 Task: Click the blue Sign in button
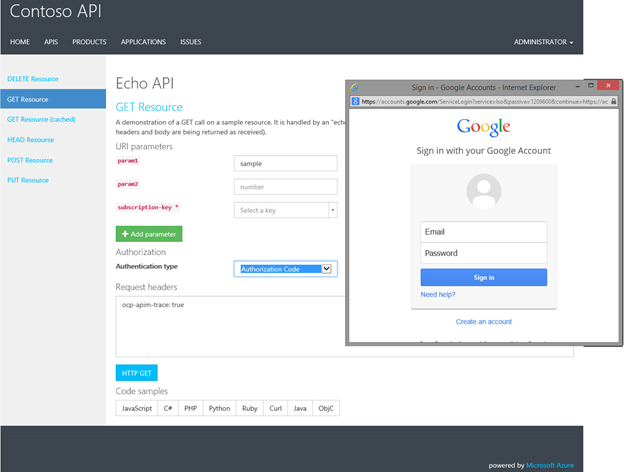484,277
